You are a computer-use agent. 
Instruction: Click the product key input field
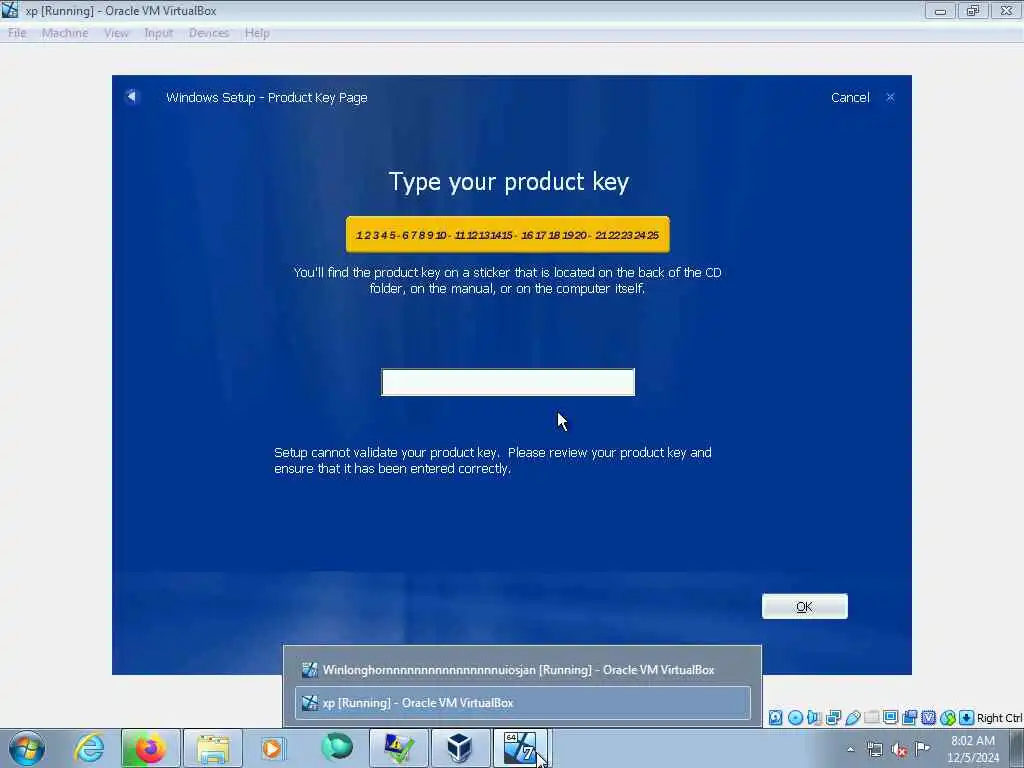(x=508, y=382)
